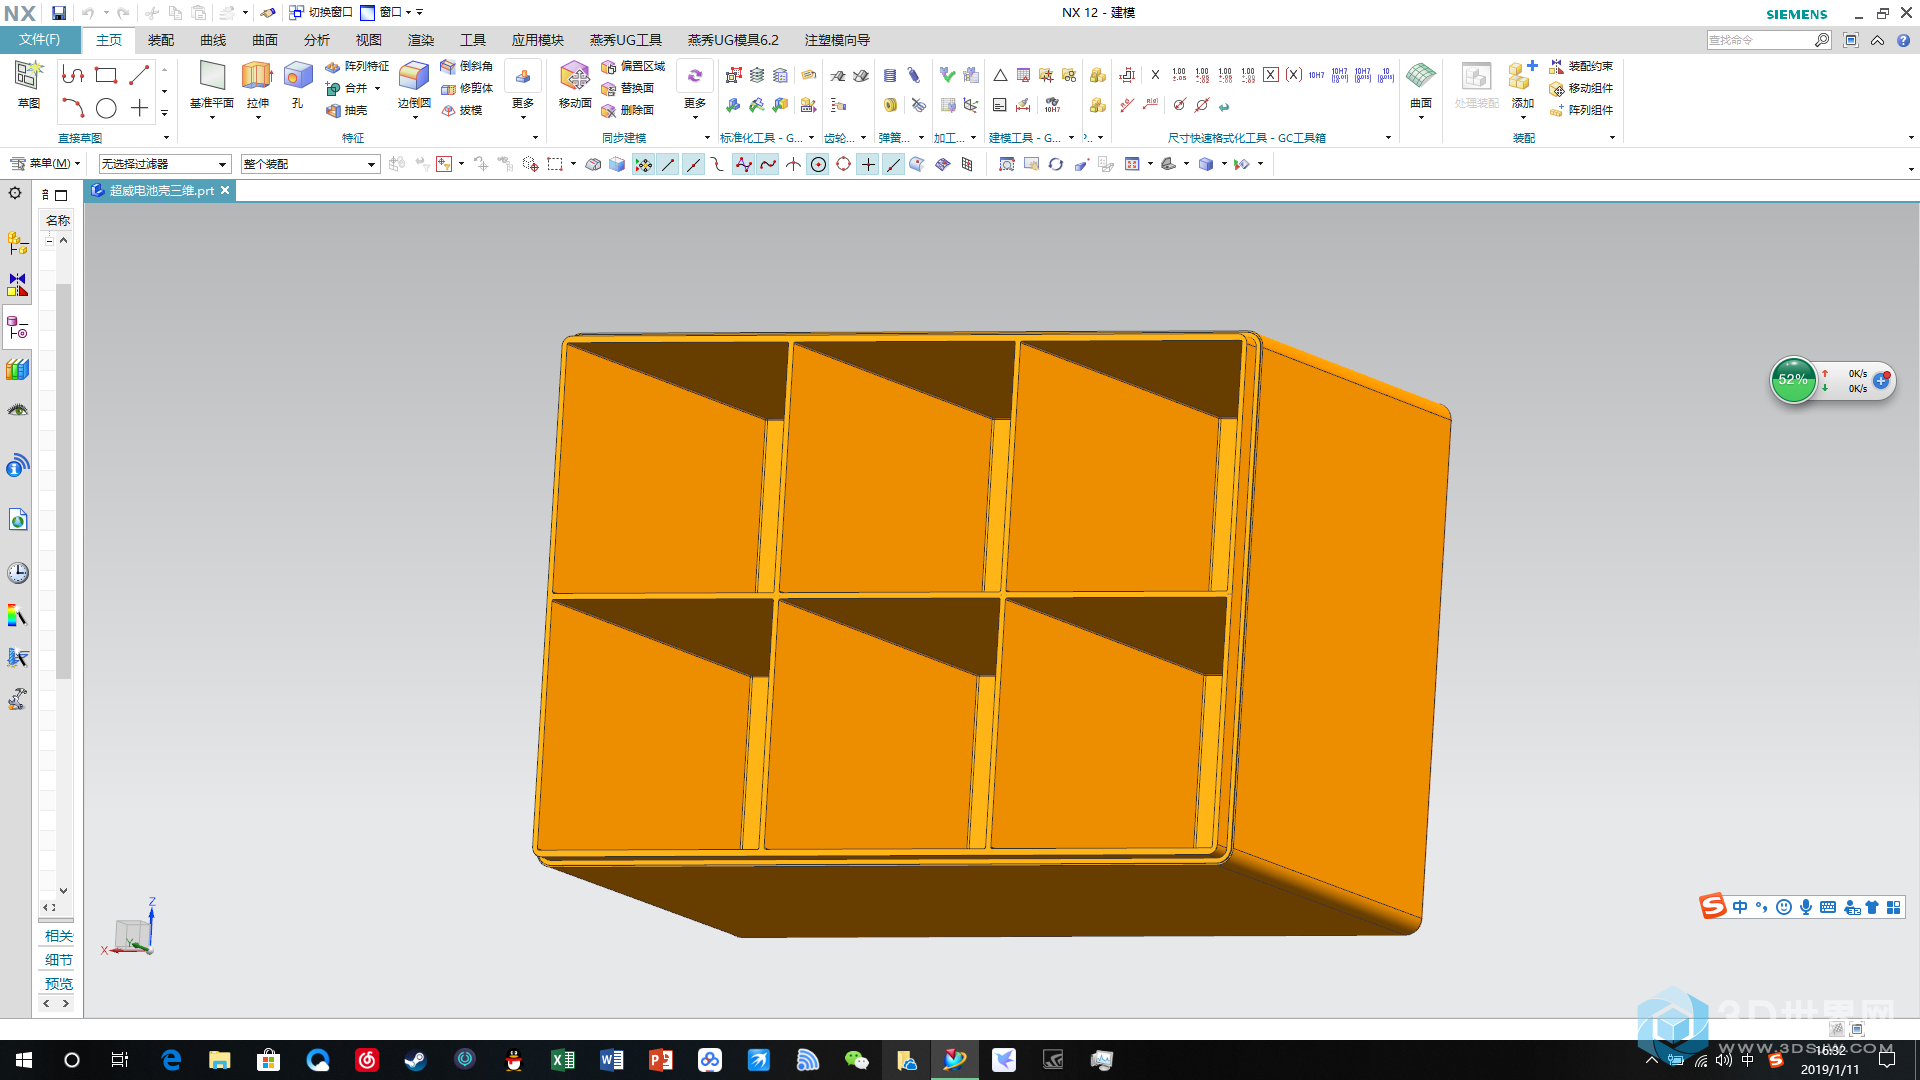The image size is (1920, 1080).
Task: Click the 阵列特征 pattern feature tool
Action: tap(357, 66)
